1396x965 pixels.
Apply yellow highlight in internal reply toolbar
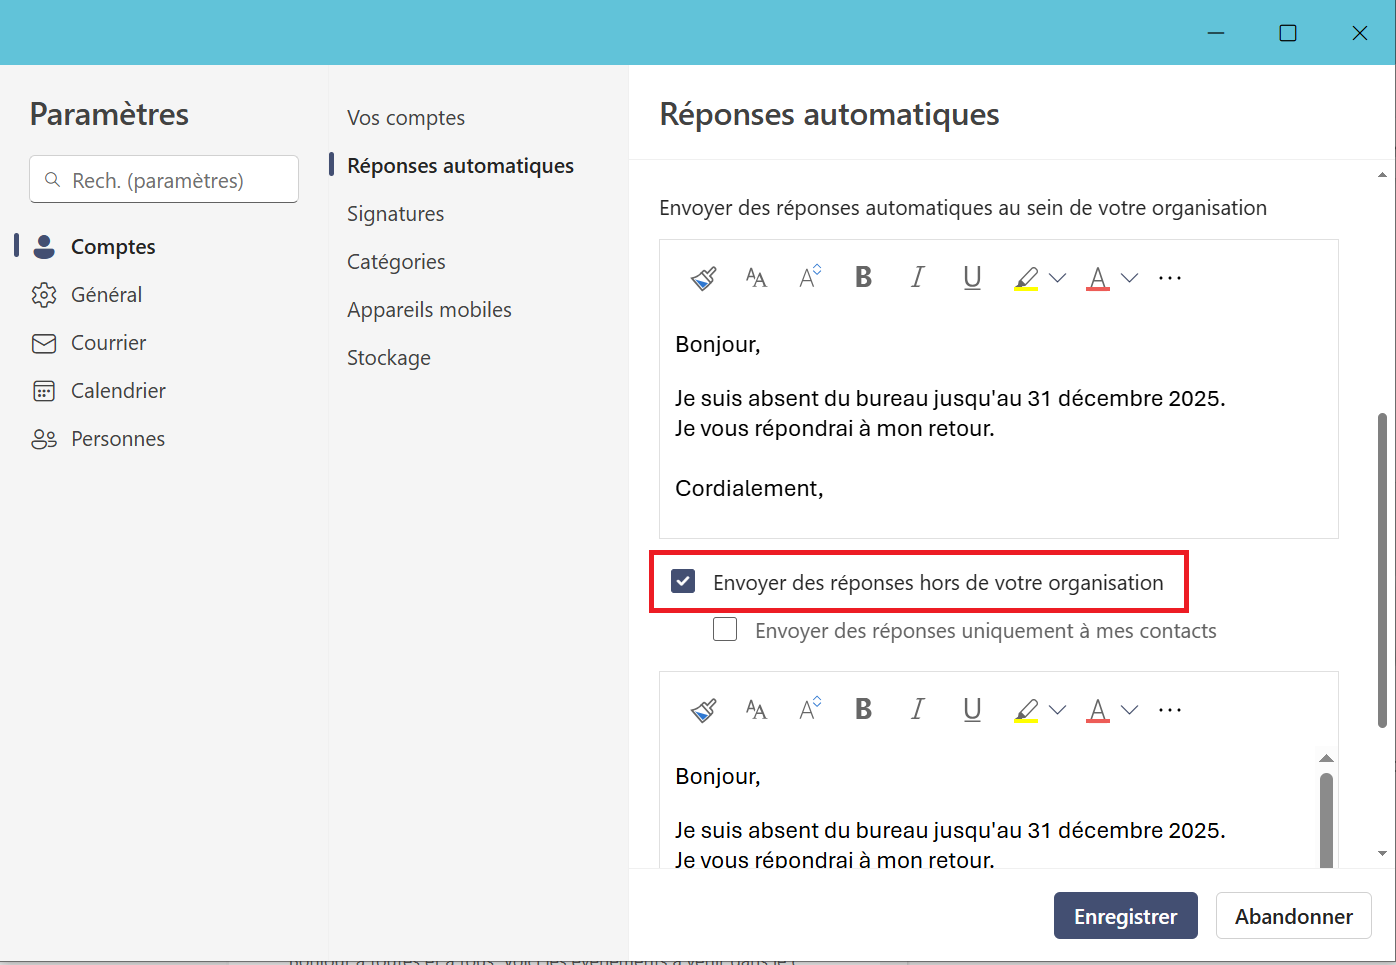pos(1026,278)
